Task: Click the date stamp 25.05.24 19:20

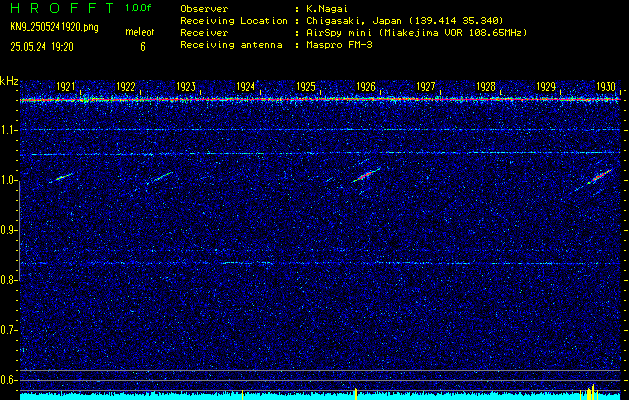Action: [42, 47]
